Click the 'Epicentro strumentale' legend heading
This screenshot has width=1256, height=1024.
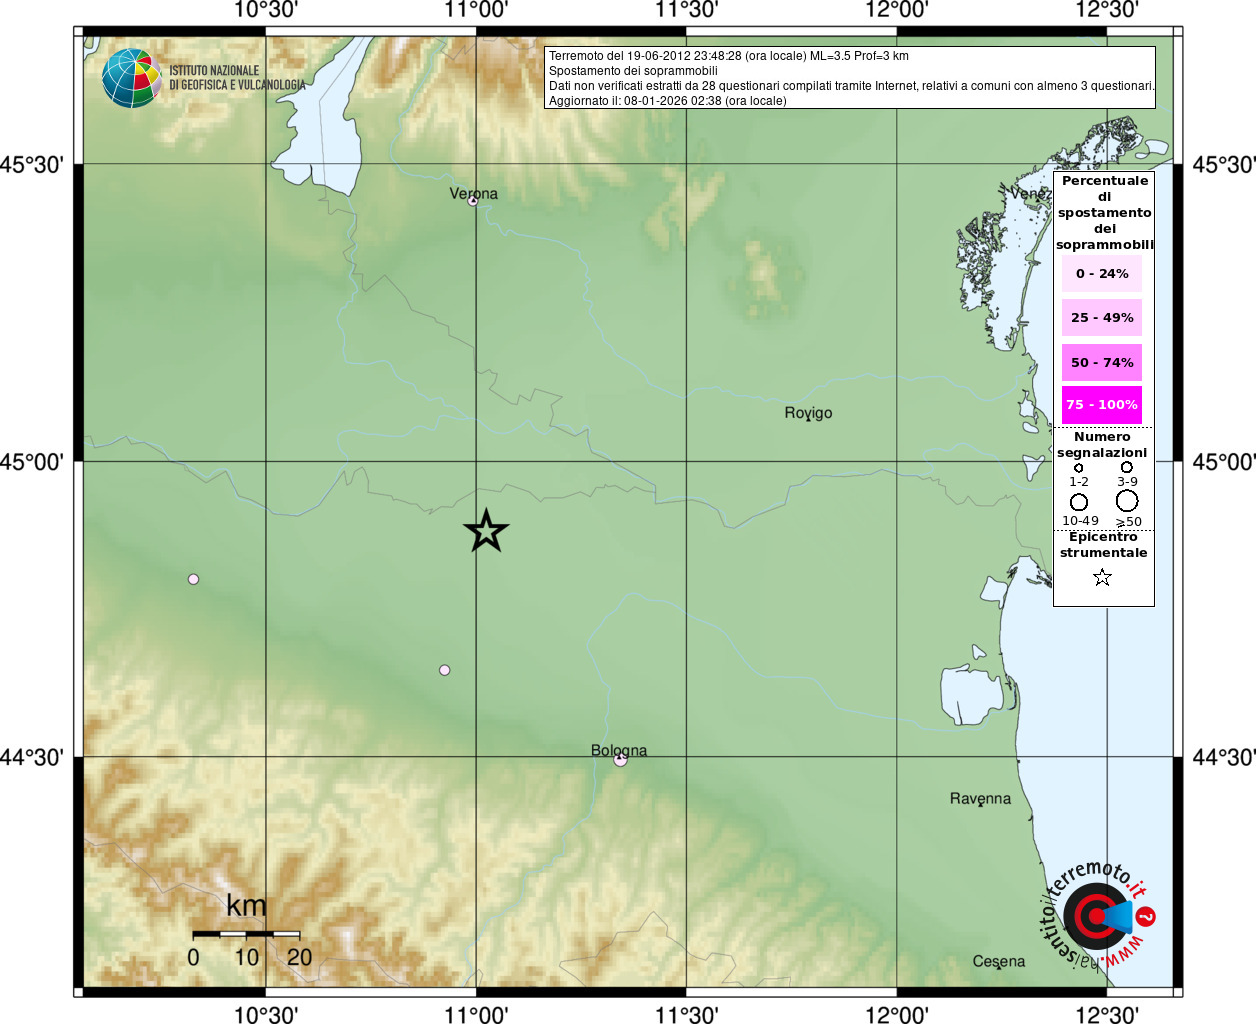(x=1103, y=545)
